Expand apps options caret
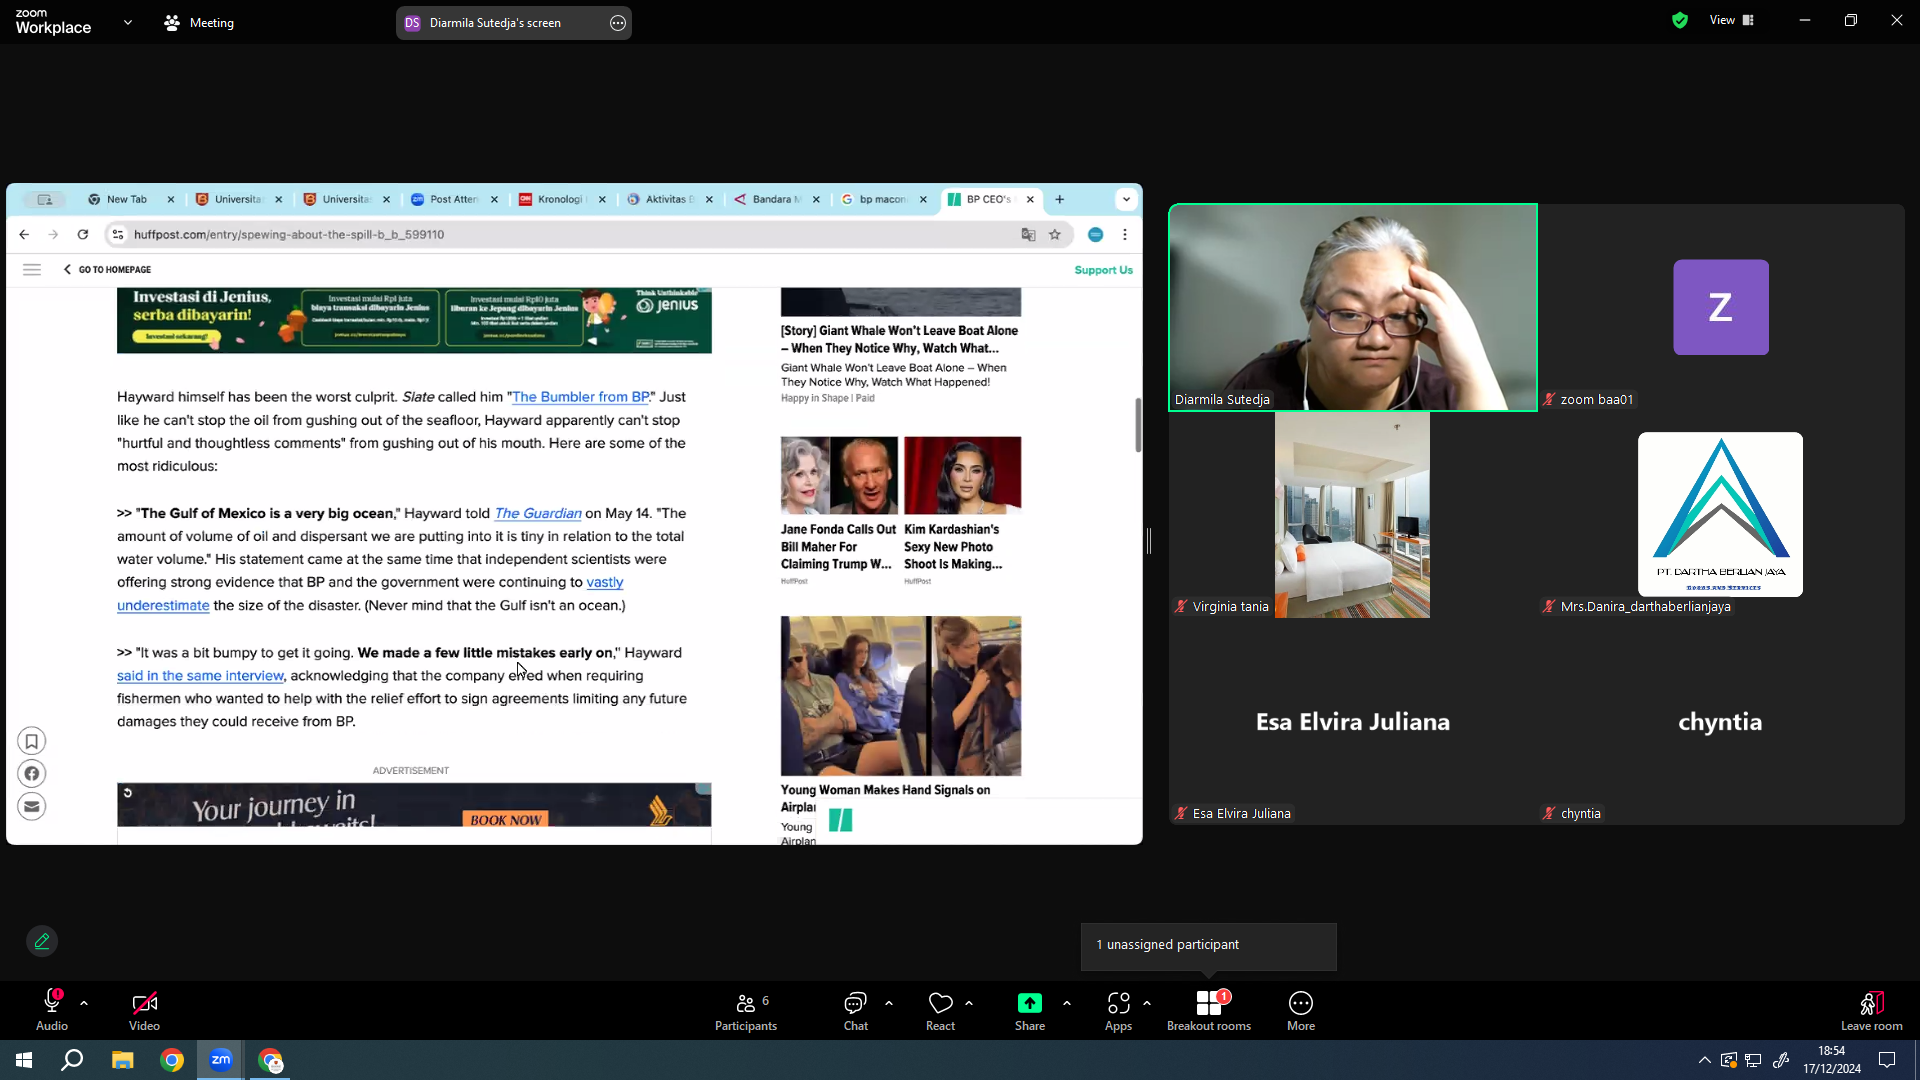 [x=1147, y=1002]
